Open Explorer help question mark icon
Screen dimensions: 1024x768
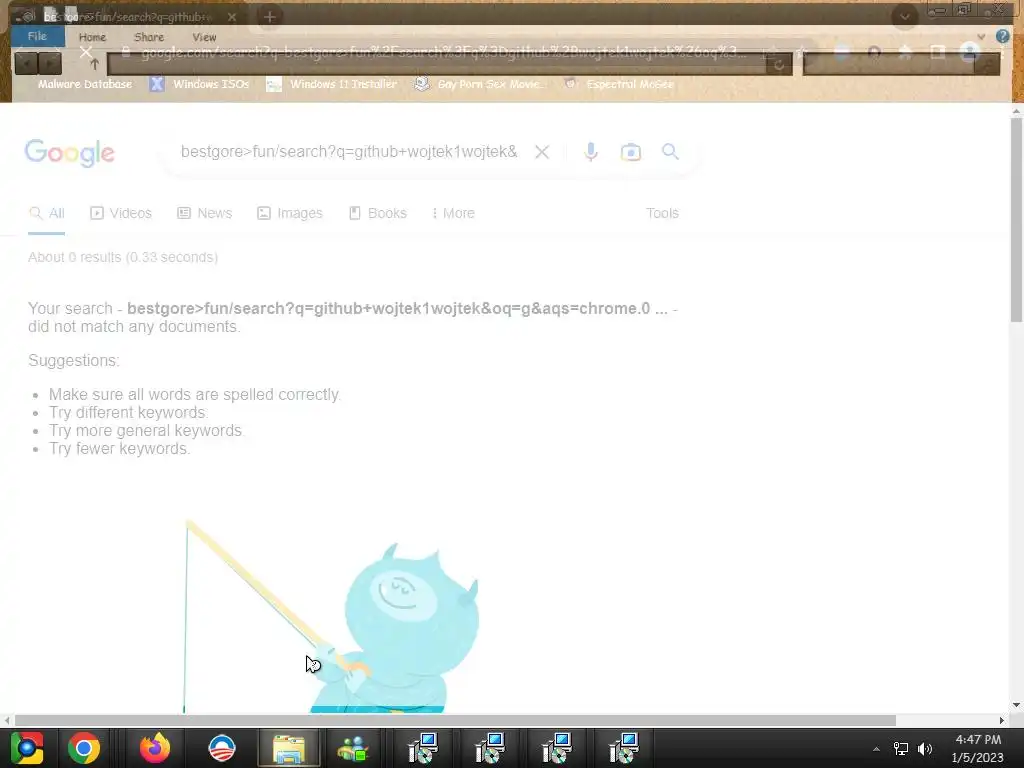click(x=1002, y=37)
